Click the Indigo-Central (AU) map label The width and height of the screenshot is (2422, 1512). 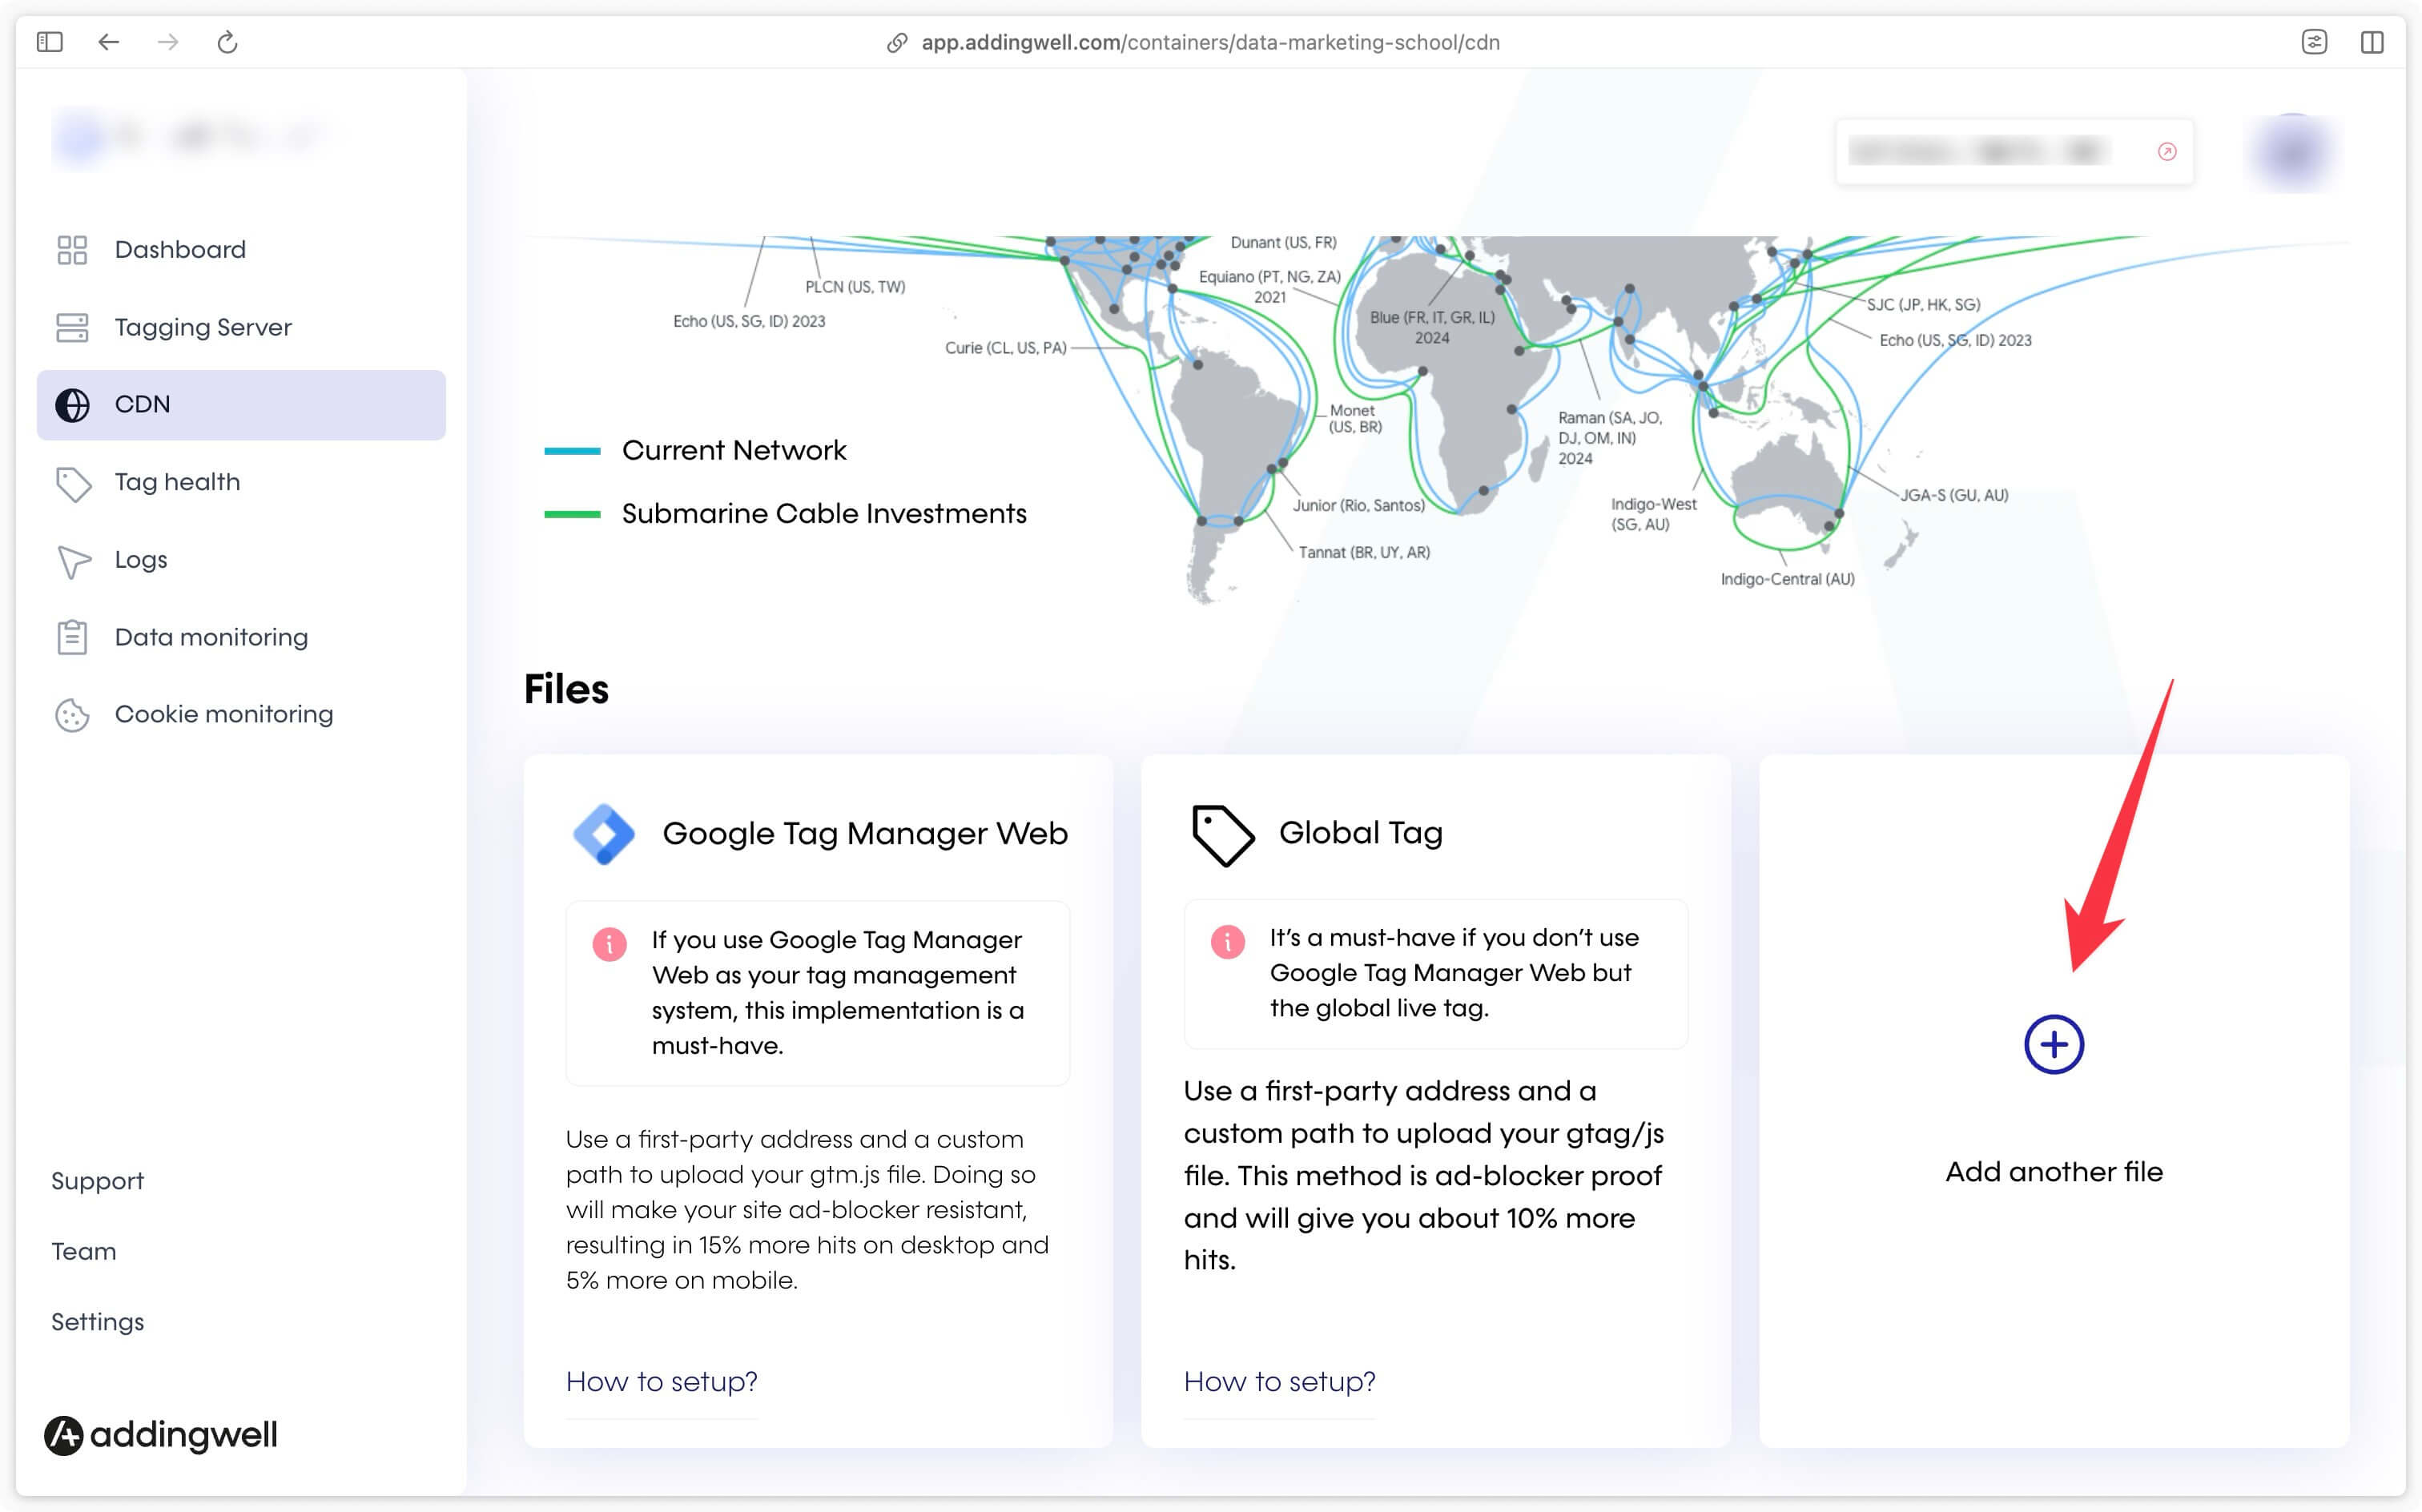1787,579
